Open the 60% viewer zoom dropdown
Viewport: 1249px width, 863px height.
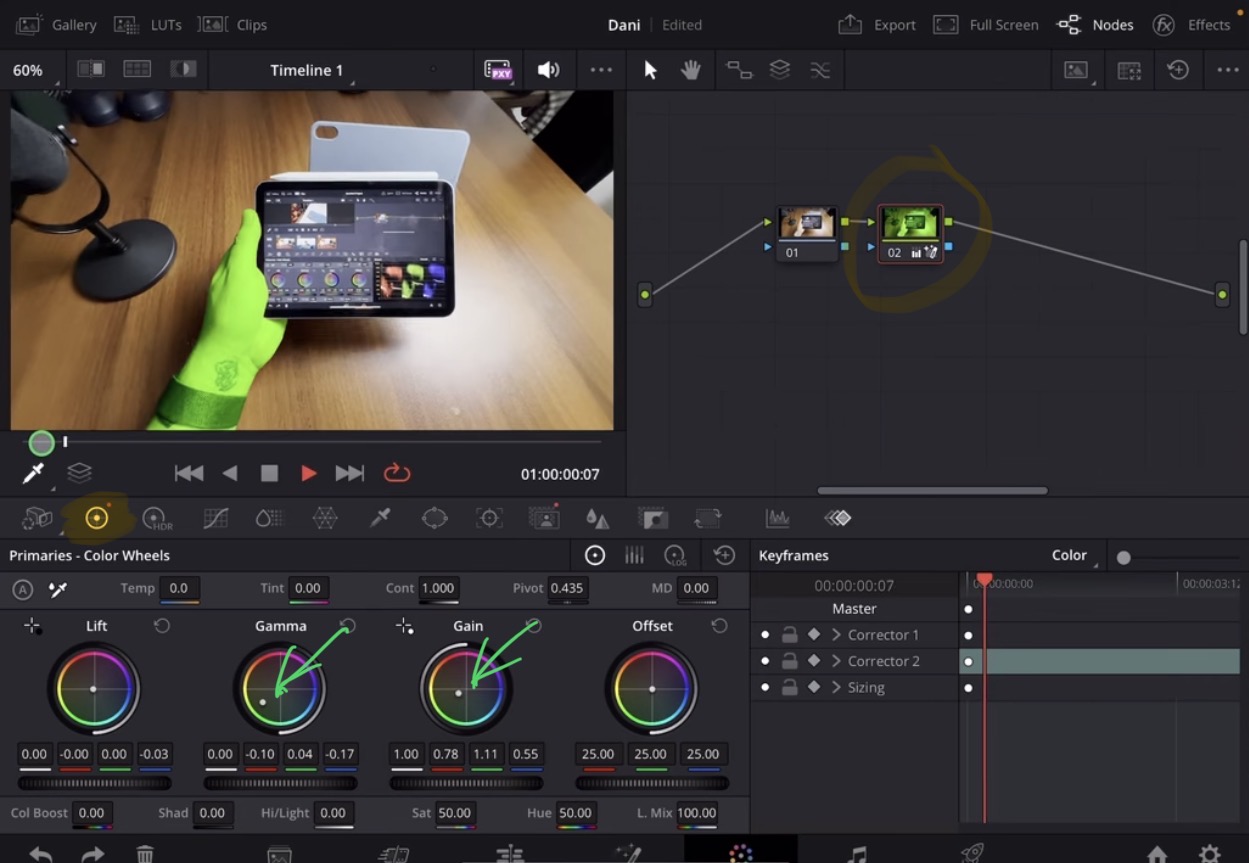[x=28, y=70]
